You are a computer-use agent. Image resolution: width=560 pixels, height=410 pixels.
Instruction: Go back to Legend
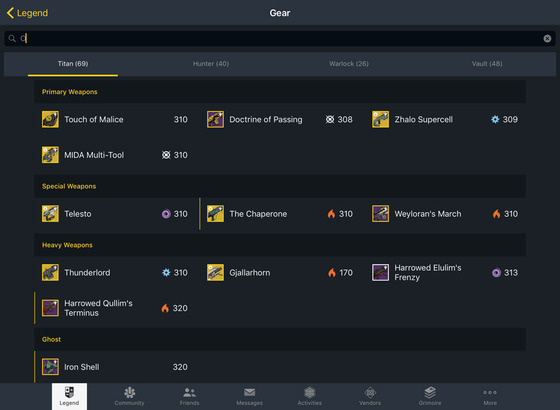27,13
